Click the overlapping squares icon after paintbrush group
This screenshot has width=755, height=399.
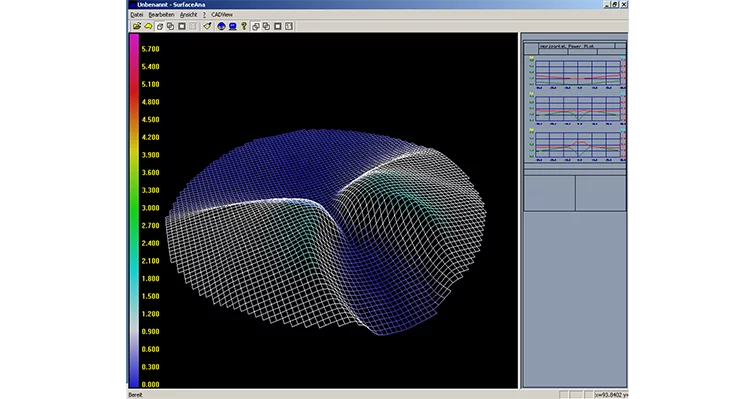click(266, 26)
